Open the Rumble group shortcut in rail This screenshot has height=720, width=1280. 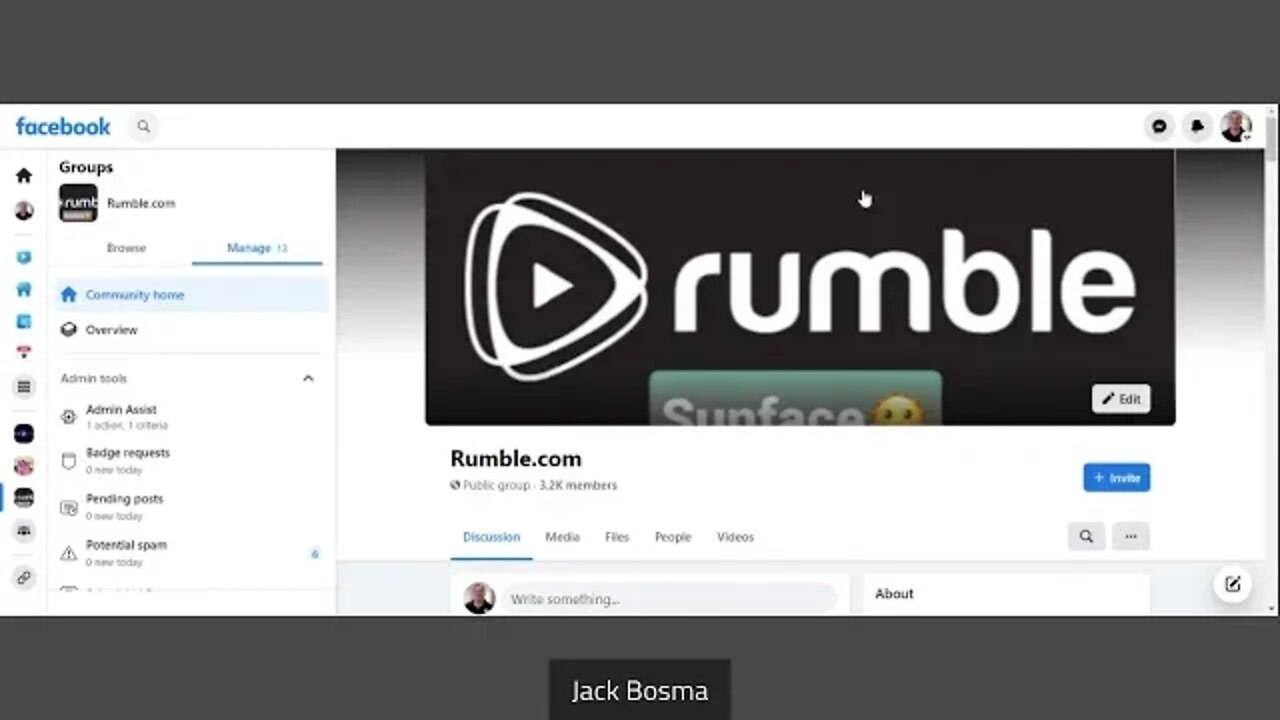click(x=24, y=498)
